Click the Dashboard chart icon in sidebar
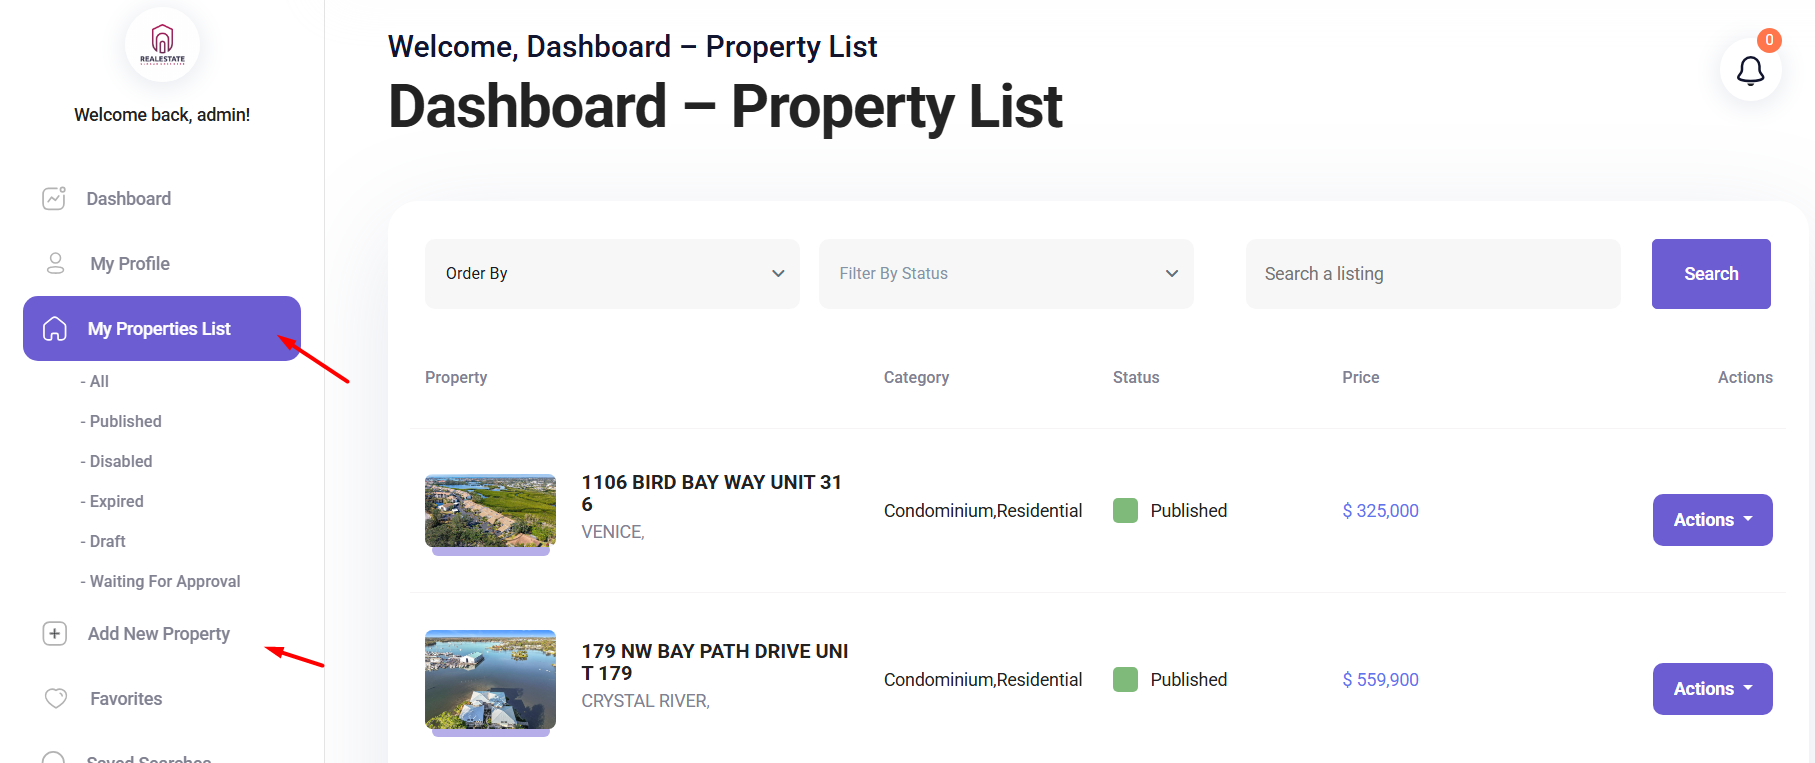The image size is (1815, 763). coord(54,198)
